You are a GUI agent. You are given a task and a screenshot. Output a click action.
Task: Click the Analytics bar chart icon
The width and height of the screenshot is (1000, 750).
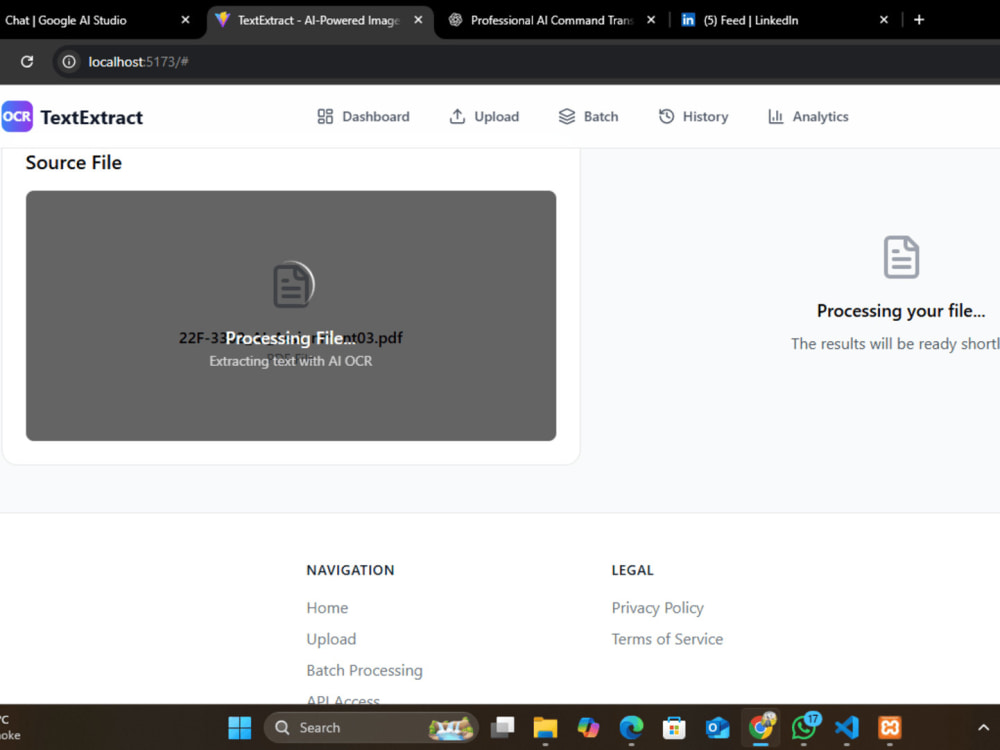[x=776, y=117]
